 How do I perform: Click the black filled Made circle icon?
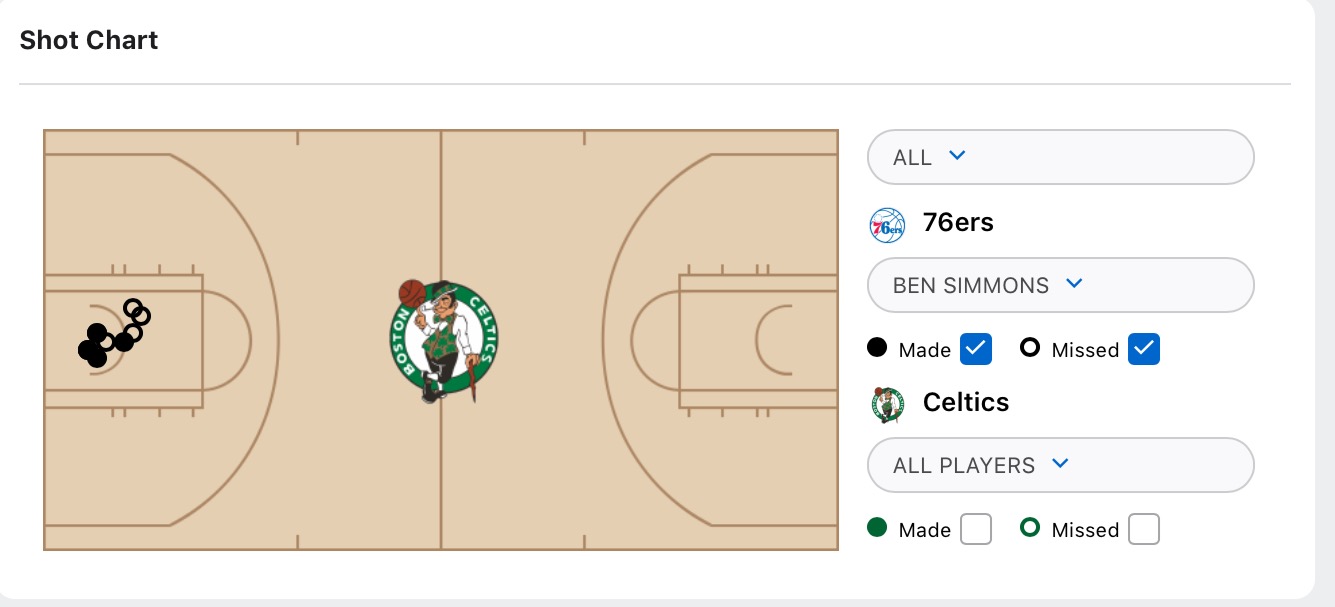click(x=877, y=348)
